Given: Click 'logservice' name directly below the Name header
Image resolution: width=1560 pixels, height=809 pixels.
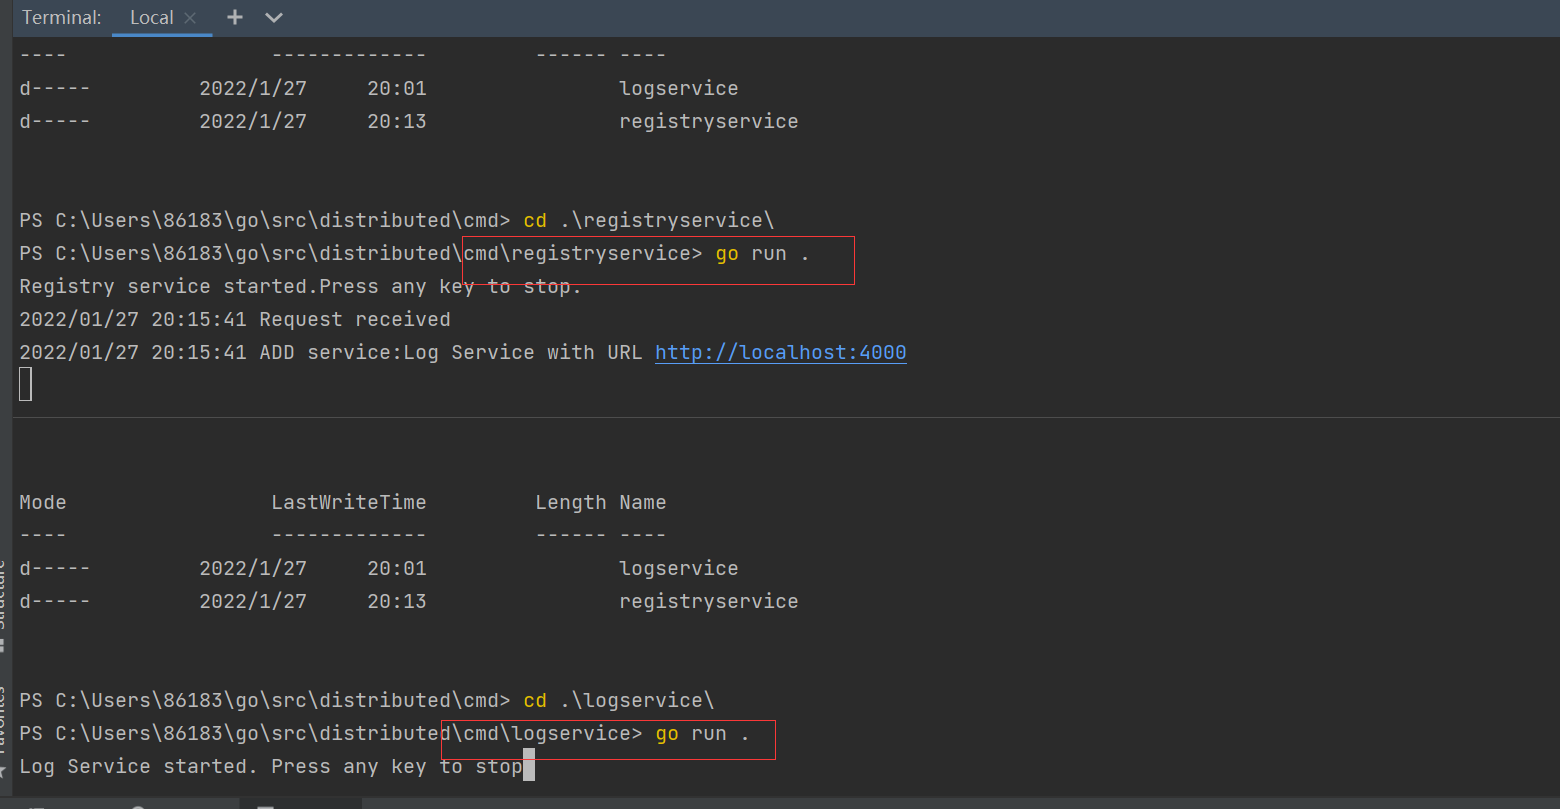Looking at the screenshot, I should click(679, 568).
